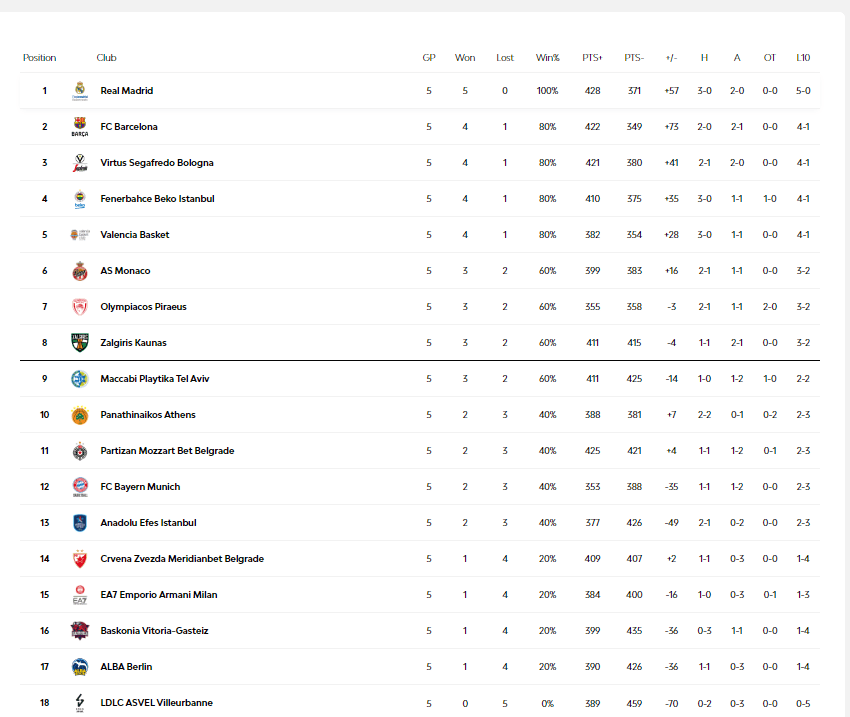The height and width of the screenshot is (717, 850).
Task: Click the FC Barcelona crest icon
Action: pos(80,127)
